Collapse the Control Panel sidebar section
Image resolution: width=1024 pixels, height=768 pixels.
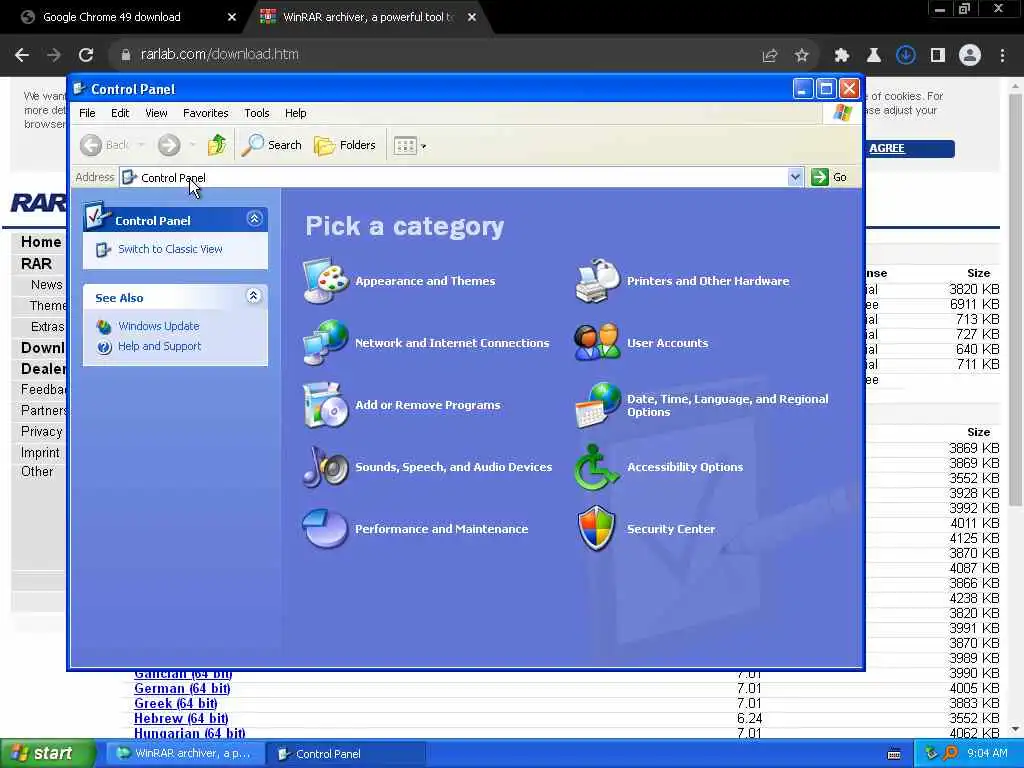[x=255, y=219]
